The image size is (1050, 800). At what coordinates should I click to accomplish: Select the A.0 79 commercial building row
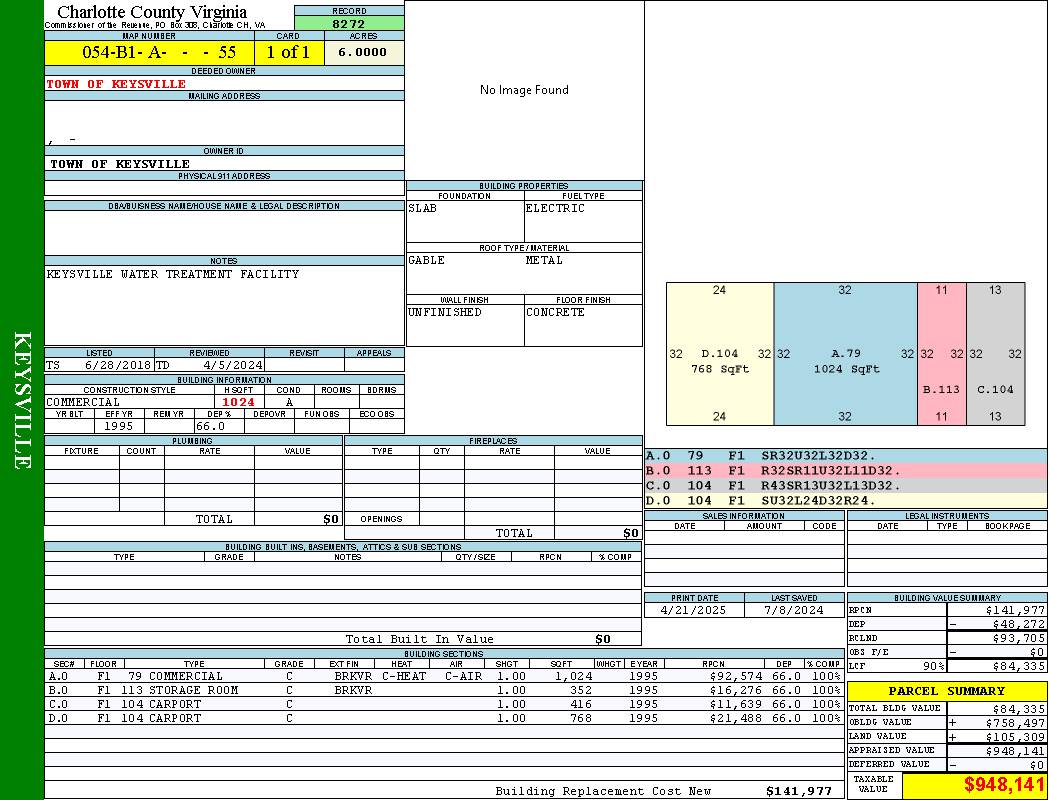pos(443,676)
